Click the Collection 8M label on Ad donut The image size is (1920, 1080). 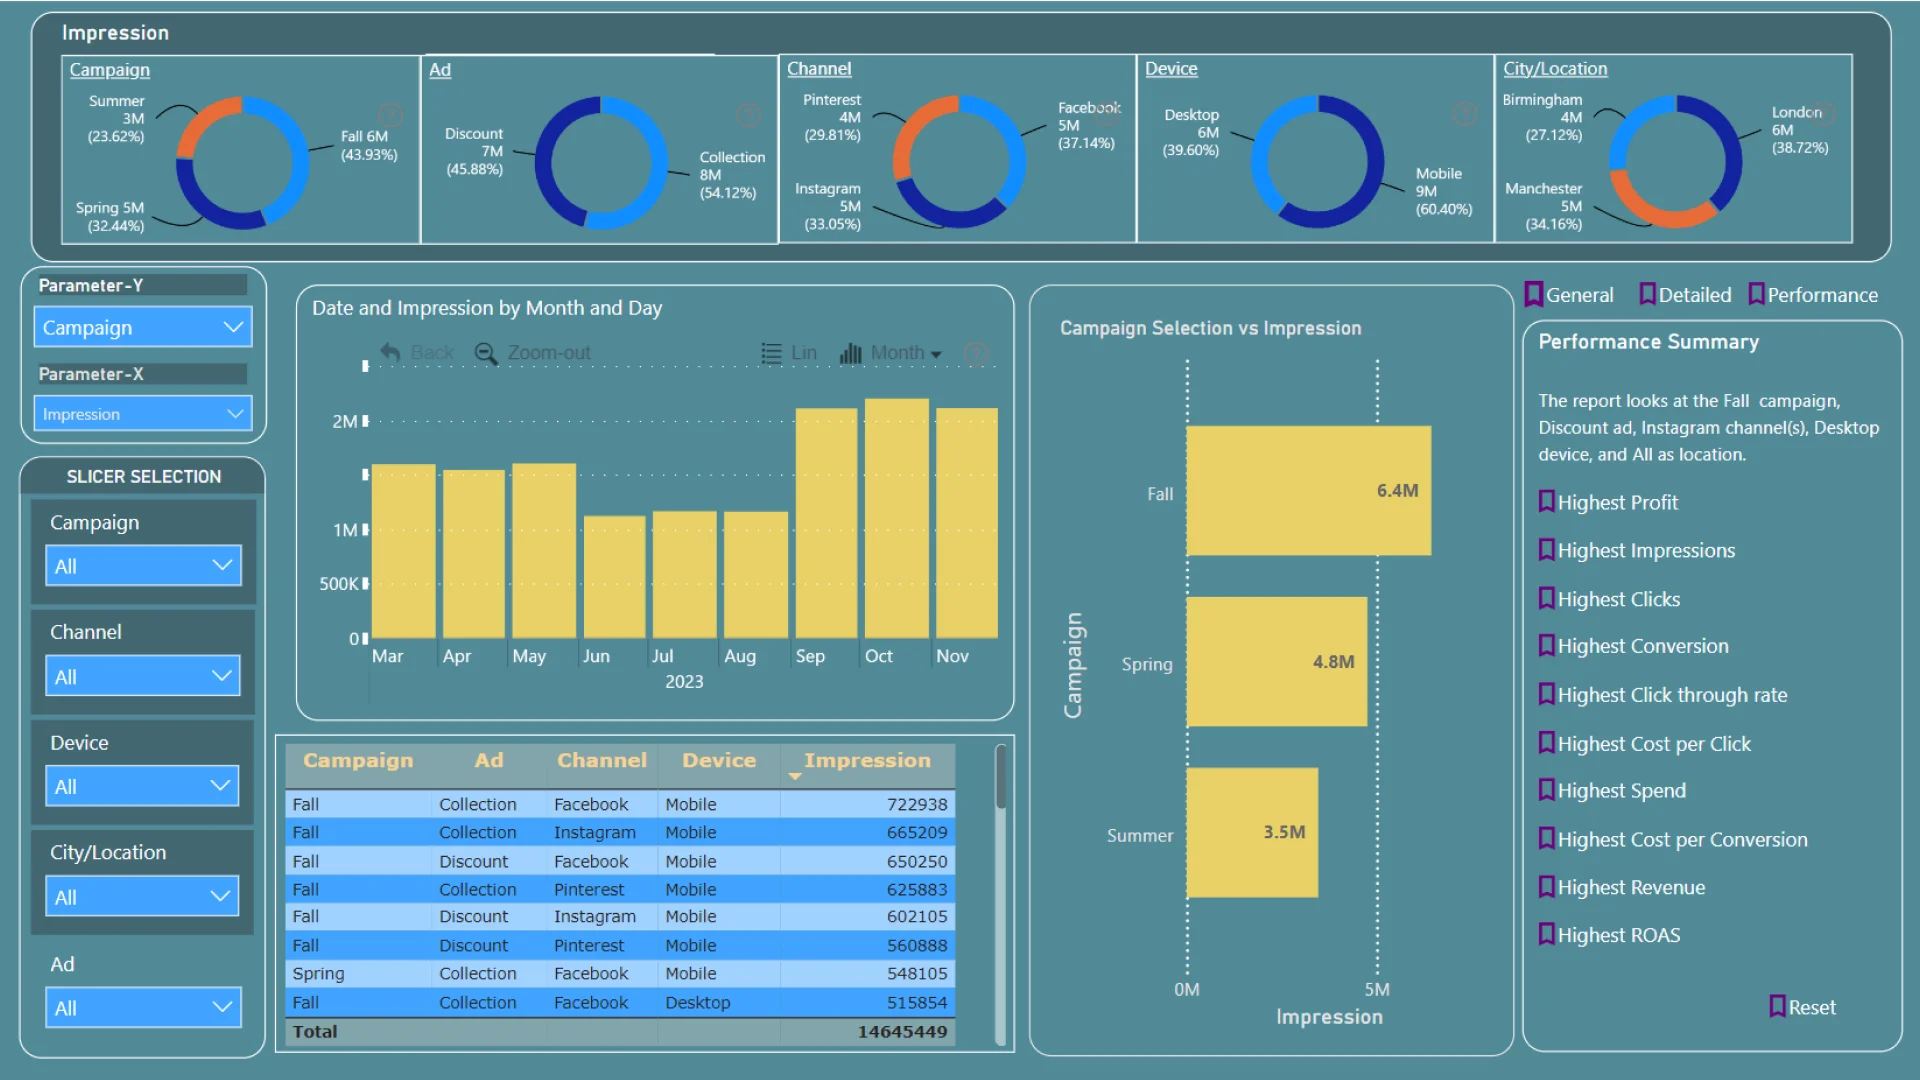click(732, 175)
